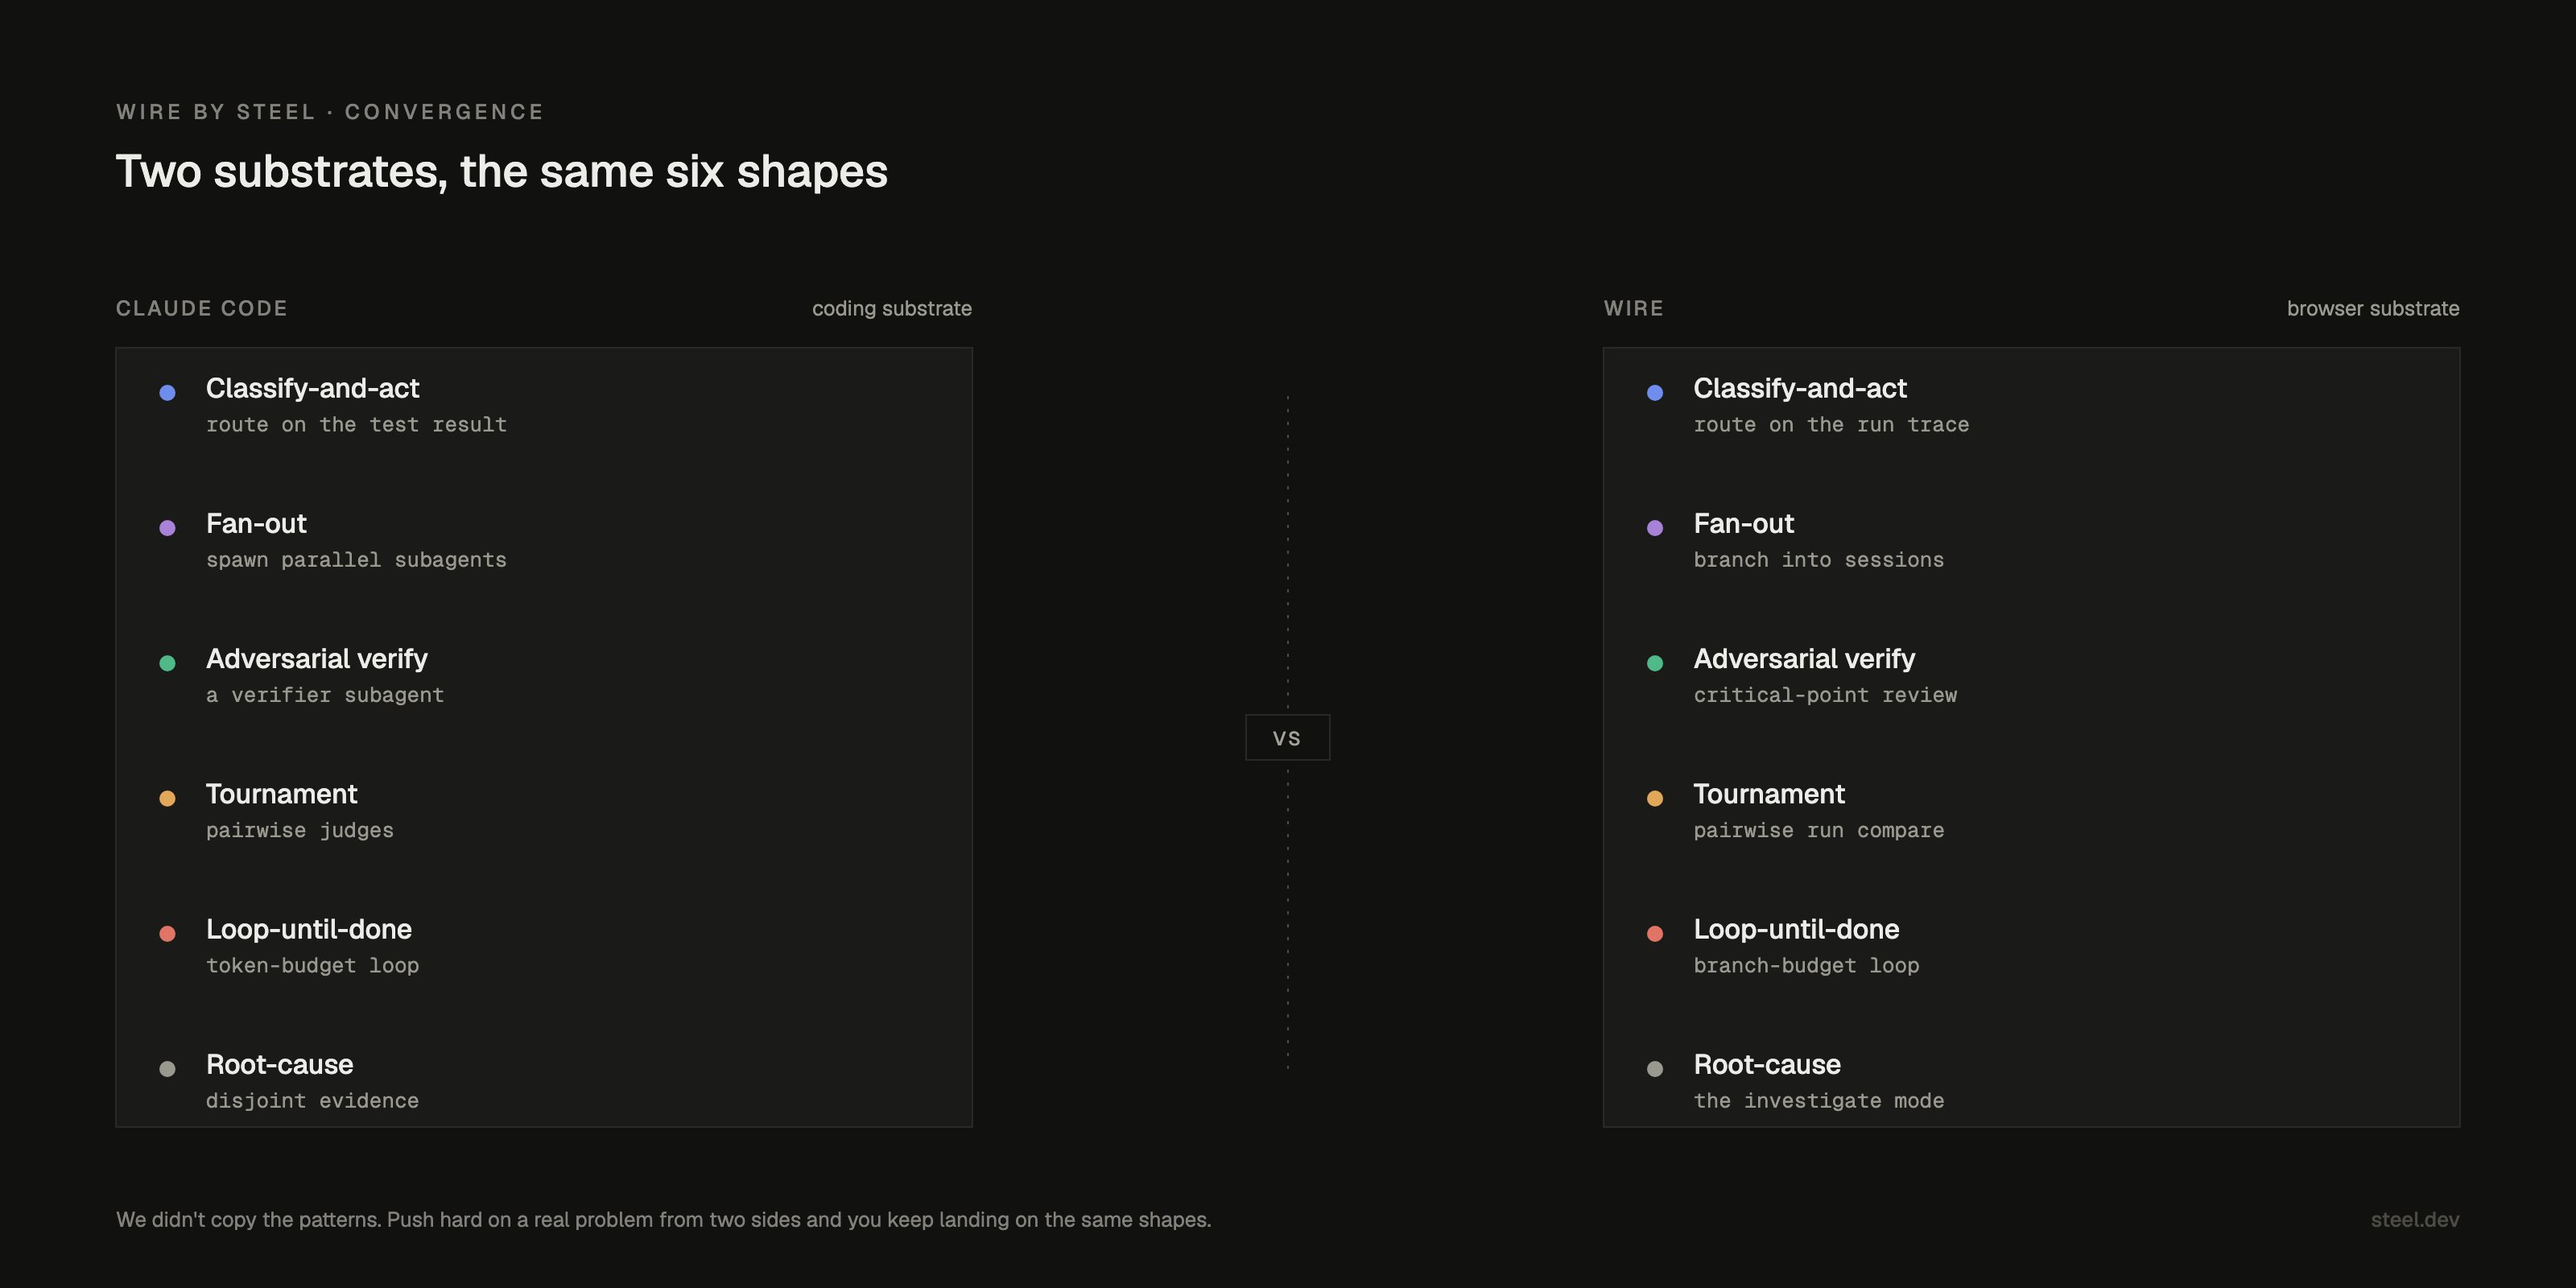Viewport: 2576px width, 1288px height.
Task: Click "route on the test result"
Action: tap(357, 425)
